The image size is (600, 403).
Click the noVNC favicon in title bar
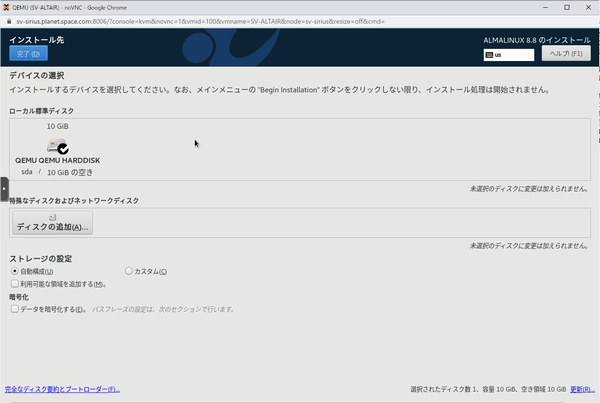6,7
